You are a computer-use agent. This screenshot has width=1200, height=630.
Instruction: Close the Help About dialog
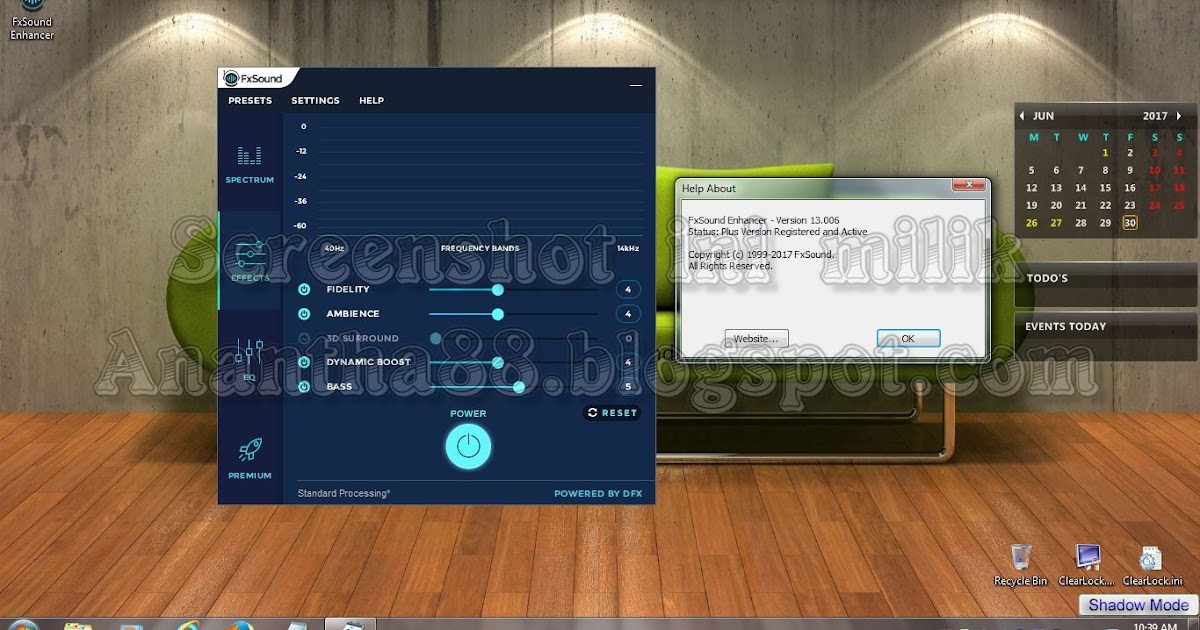coord(967,185)
